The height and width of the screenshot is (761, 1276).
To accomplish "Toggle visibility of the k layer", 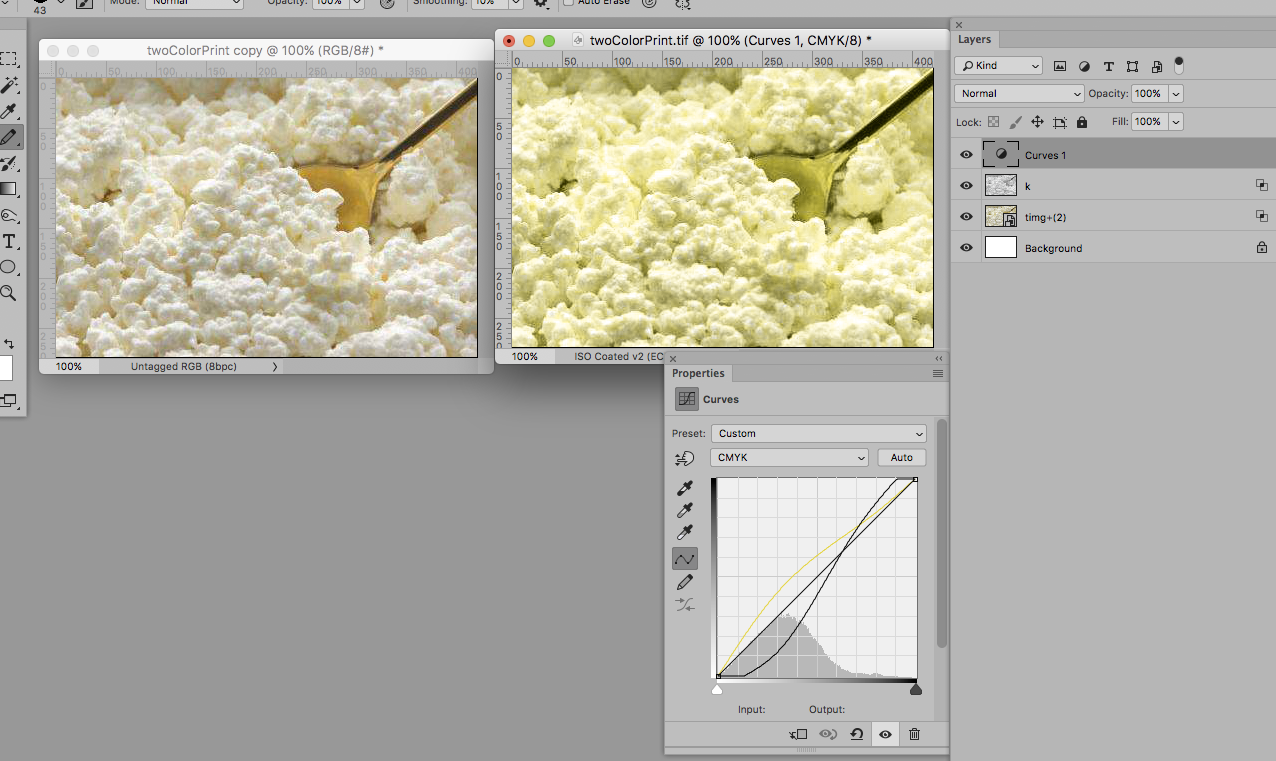I will click(x=965, y=185).
